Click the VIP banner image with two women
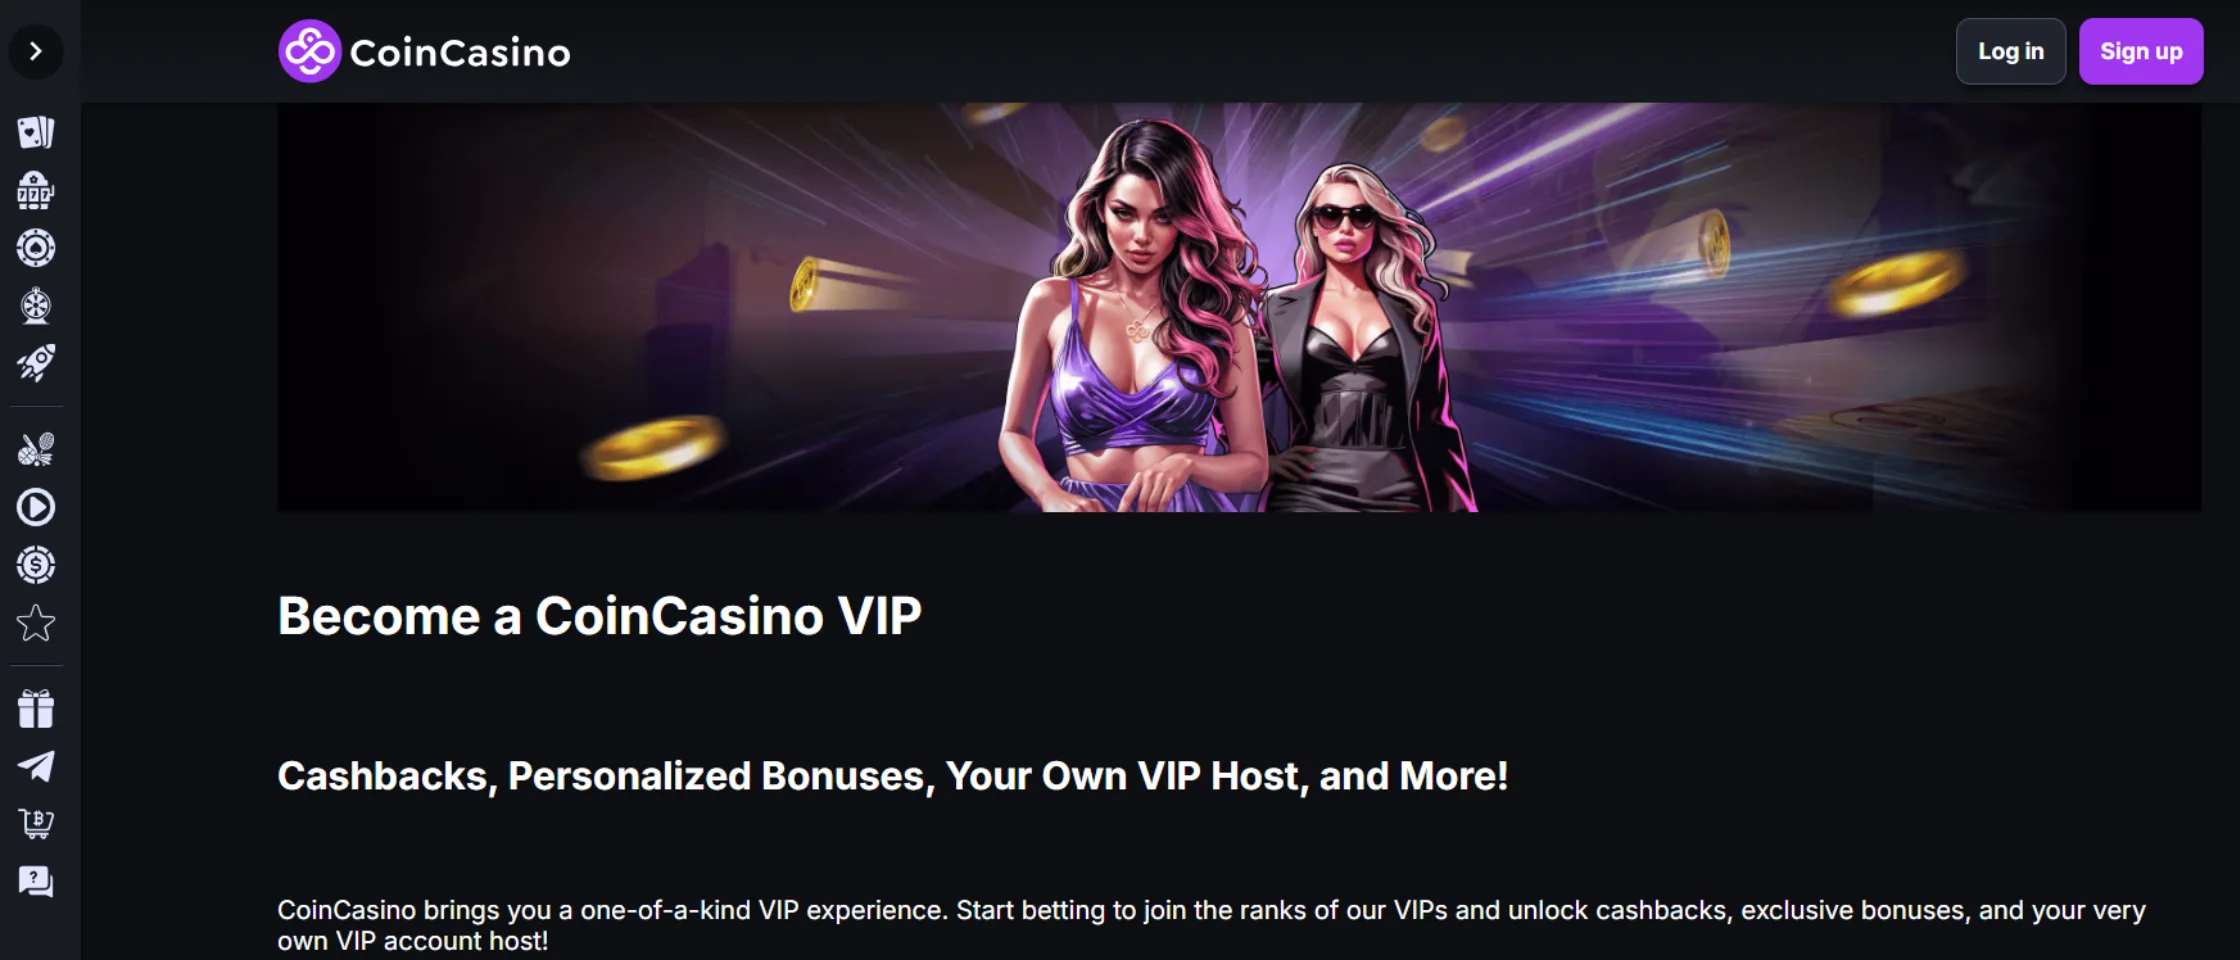The height and width of the screenshot is (960, 2240). tap(1240, 307)
